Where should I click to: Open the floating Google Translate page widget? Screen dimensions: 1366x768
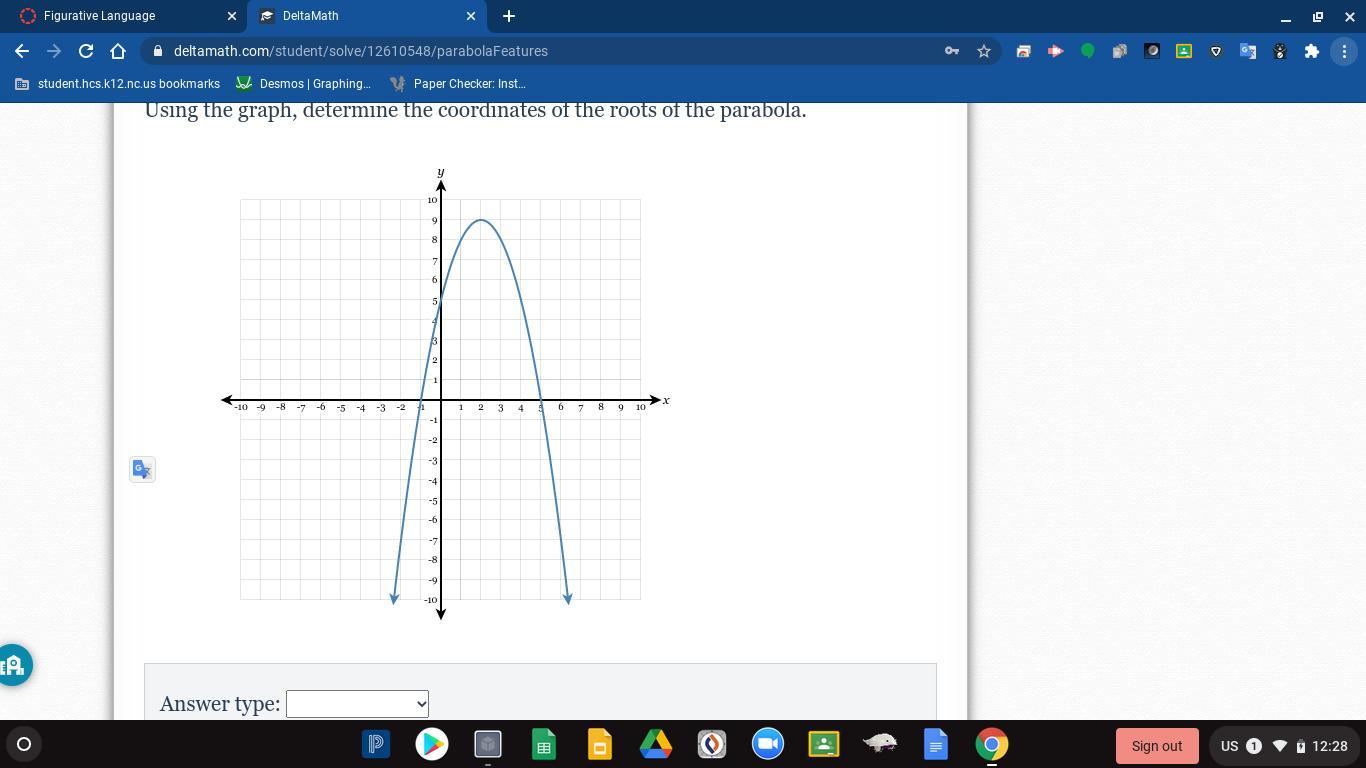click(142, 469)
